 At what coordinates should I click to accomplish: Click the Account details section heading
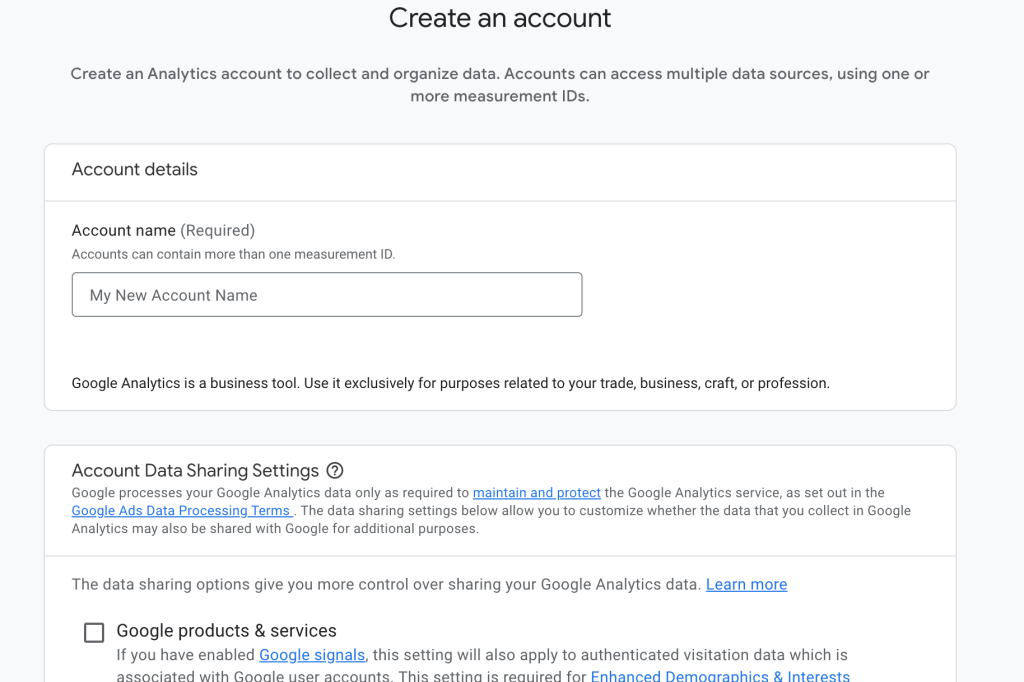[134, 170]
